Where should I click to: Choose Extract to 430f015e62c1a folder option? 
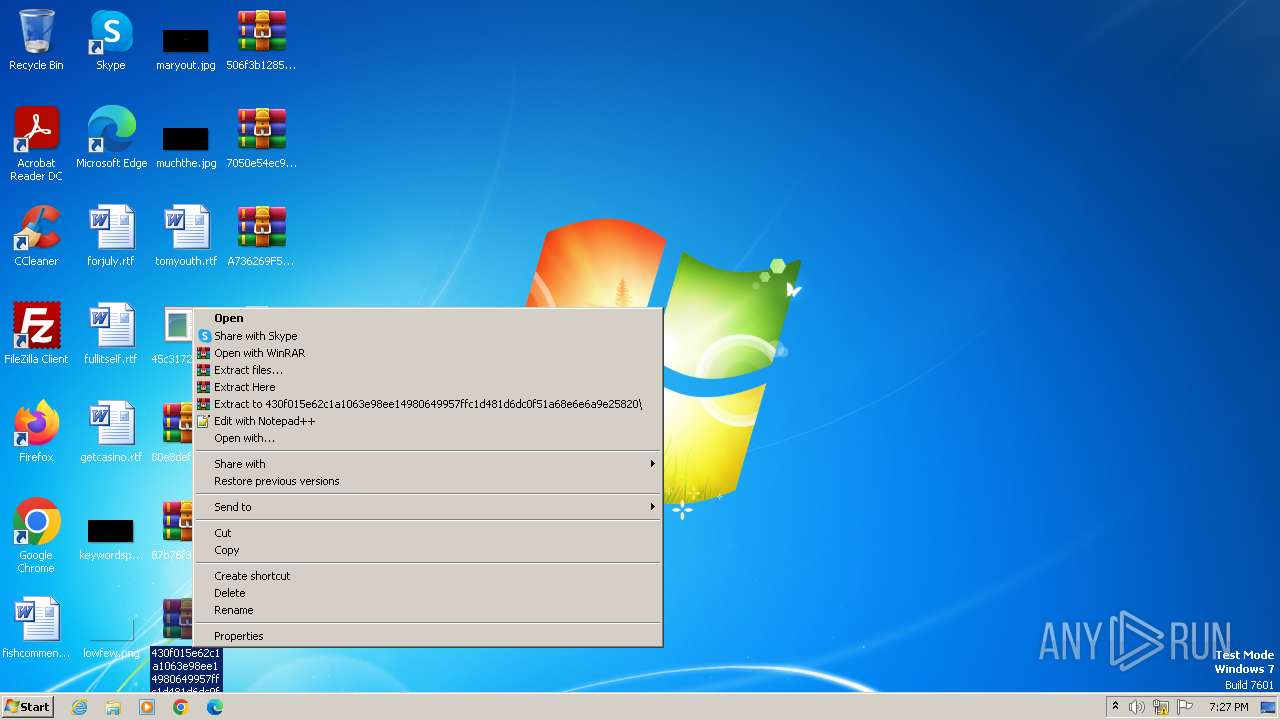(x=428, y=404)
